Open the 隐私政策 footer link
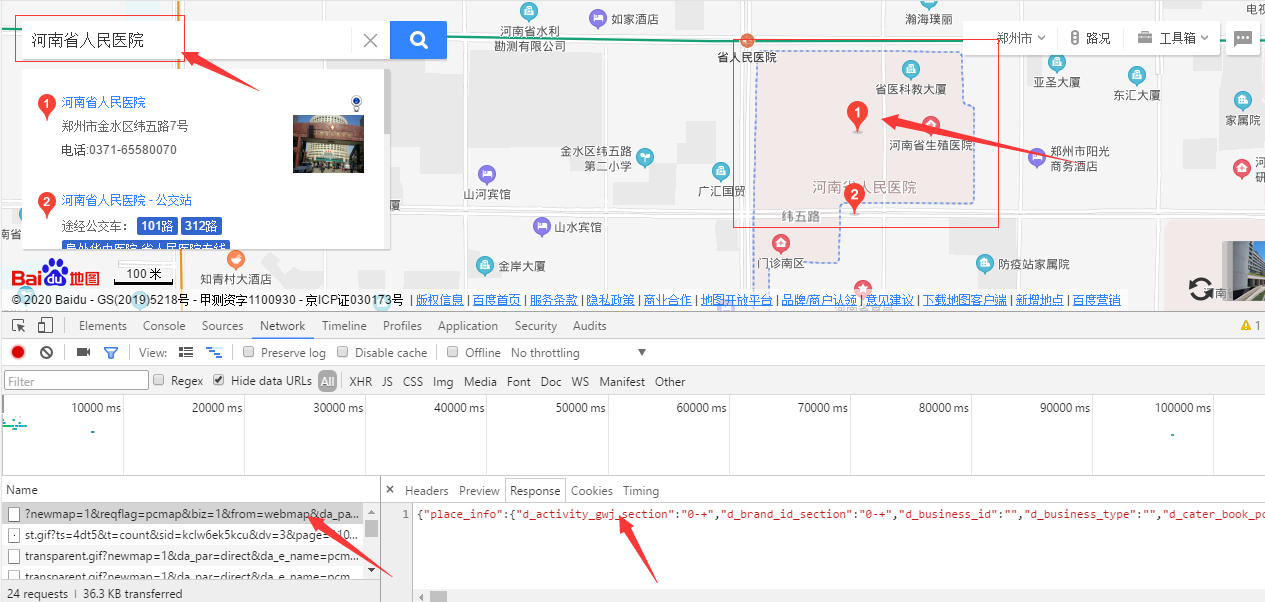The width and height of the screenshot is (1265, 602). pyautogui.click(x=610, y=300)
